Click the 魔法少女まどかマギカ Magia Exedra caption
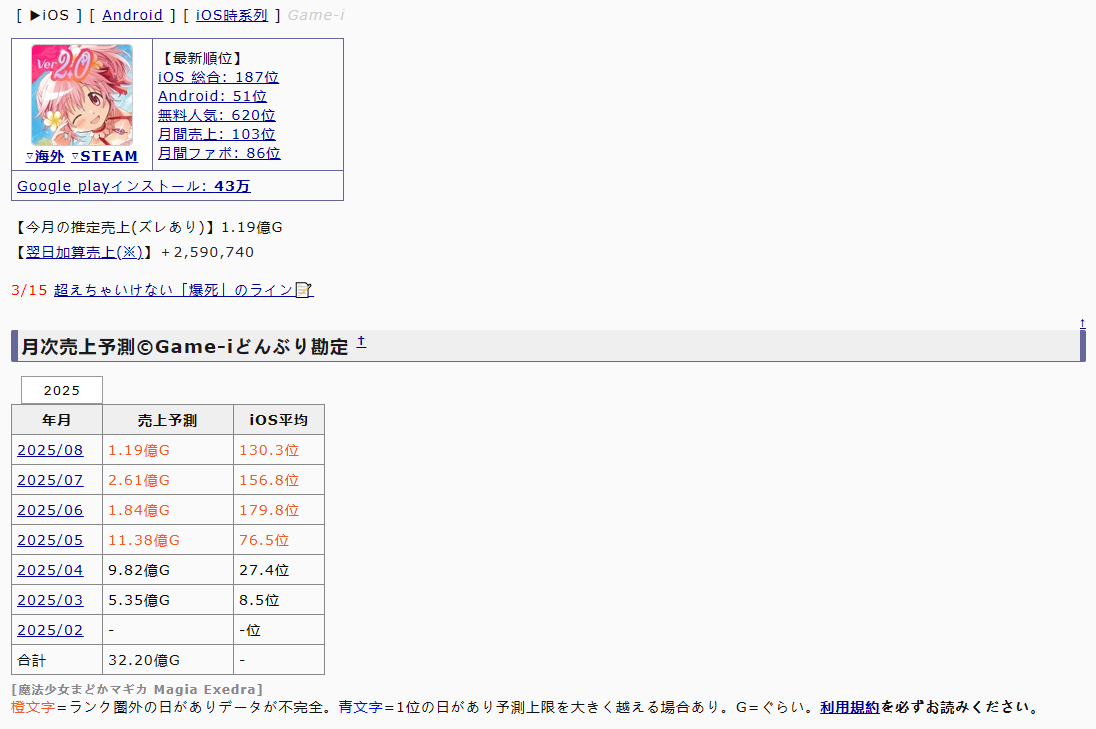This screenshot has height=729, width=1096. click(x=137, y=689)
